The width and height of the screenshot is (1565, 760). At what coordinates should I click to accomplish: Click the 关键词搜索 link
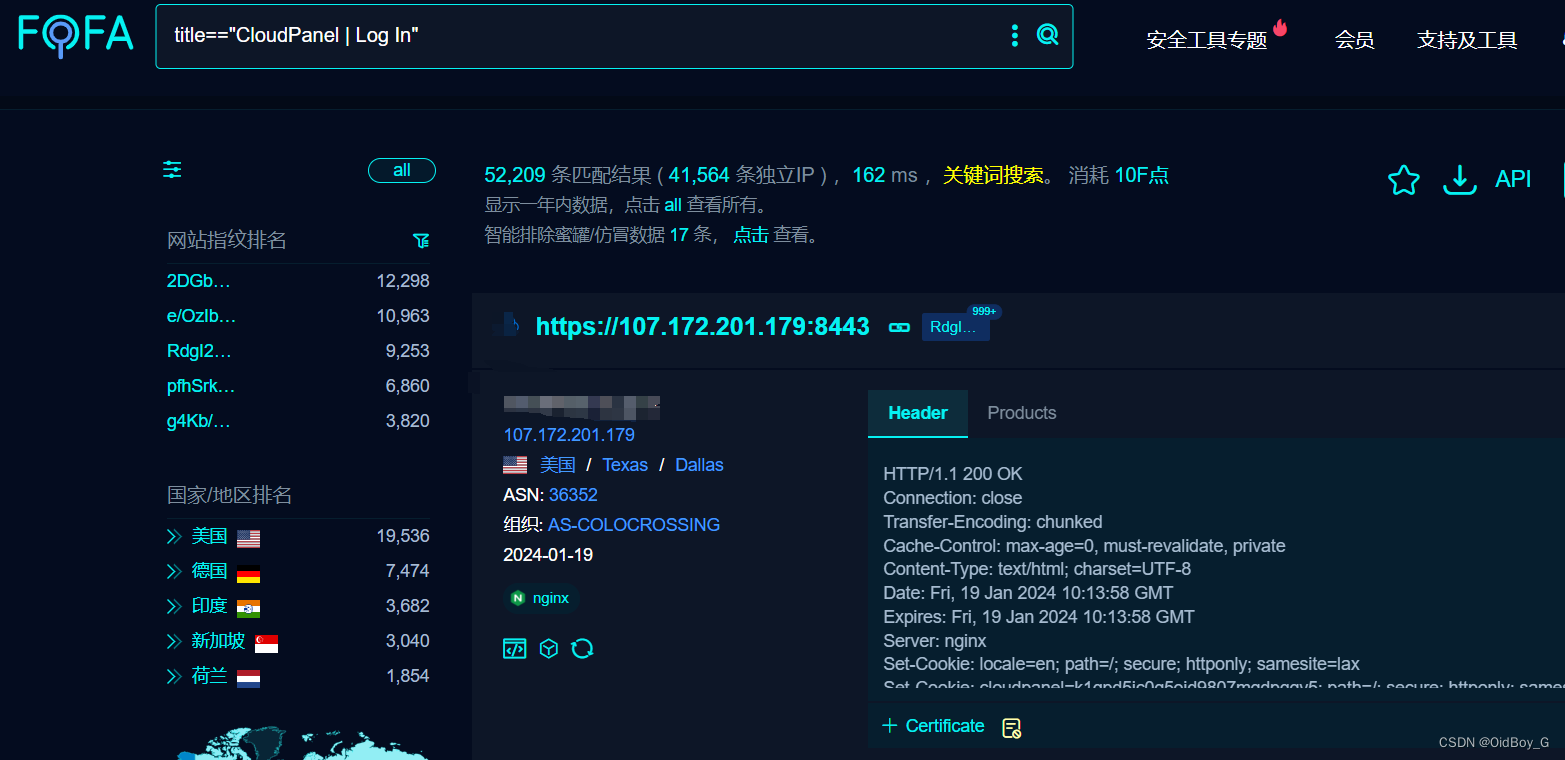coord(993,175)
